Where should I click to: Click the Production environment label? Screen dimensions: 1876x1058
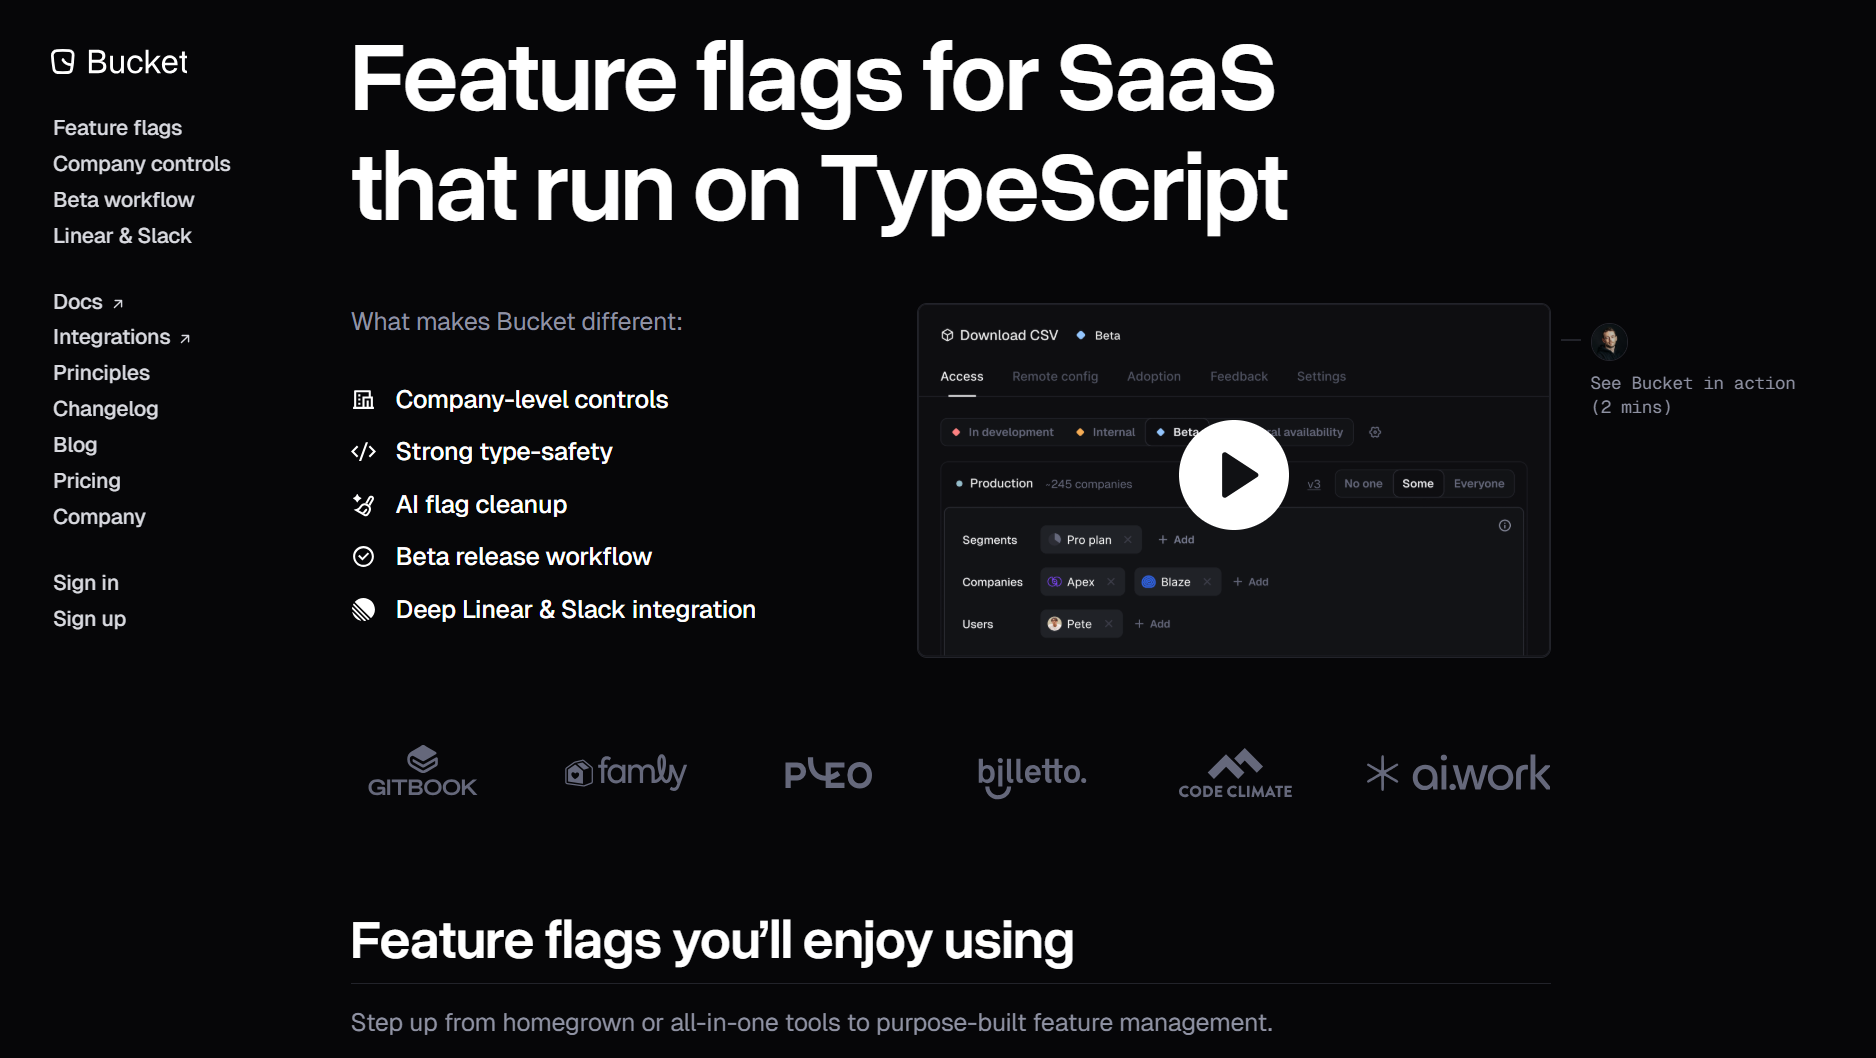(x=1001, y=484)
